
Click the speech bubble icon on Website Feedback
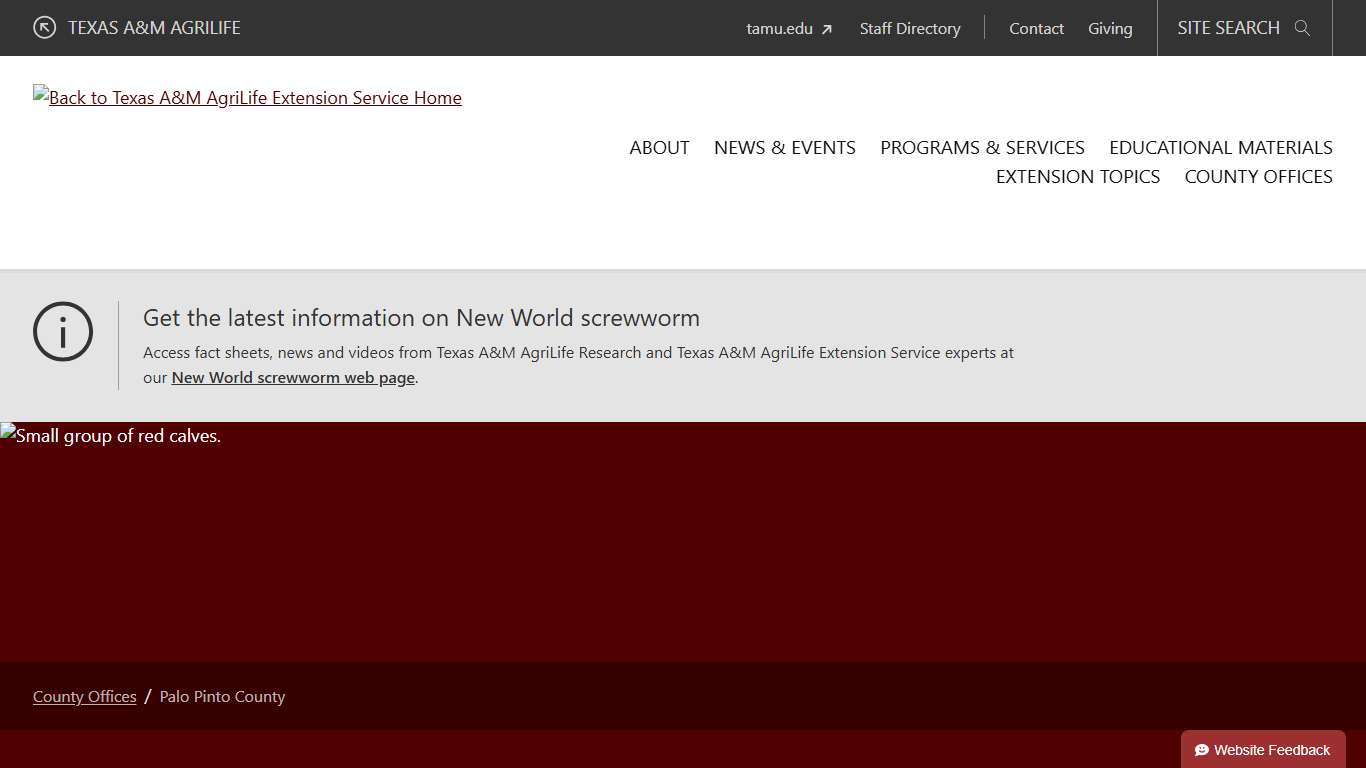(1202, 750)
